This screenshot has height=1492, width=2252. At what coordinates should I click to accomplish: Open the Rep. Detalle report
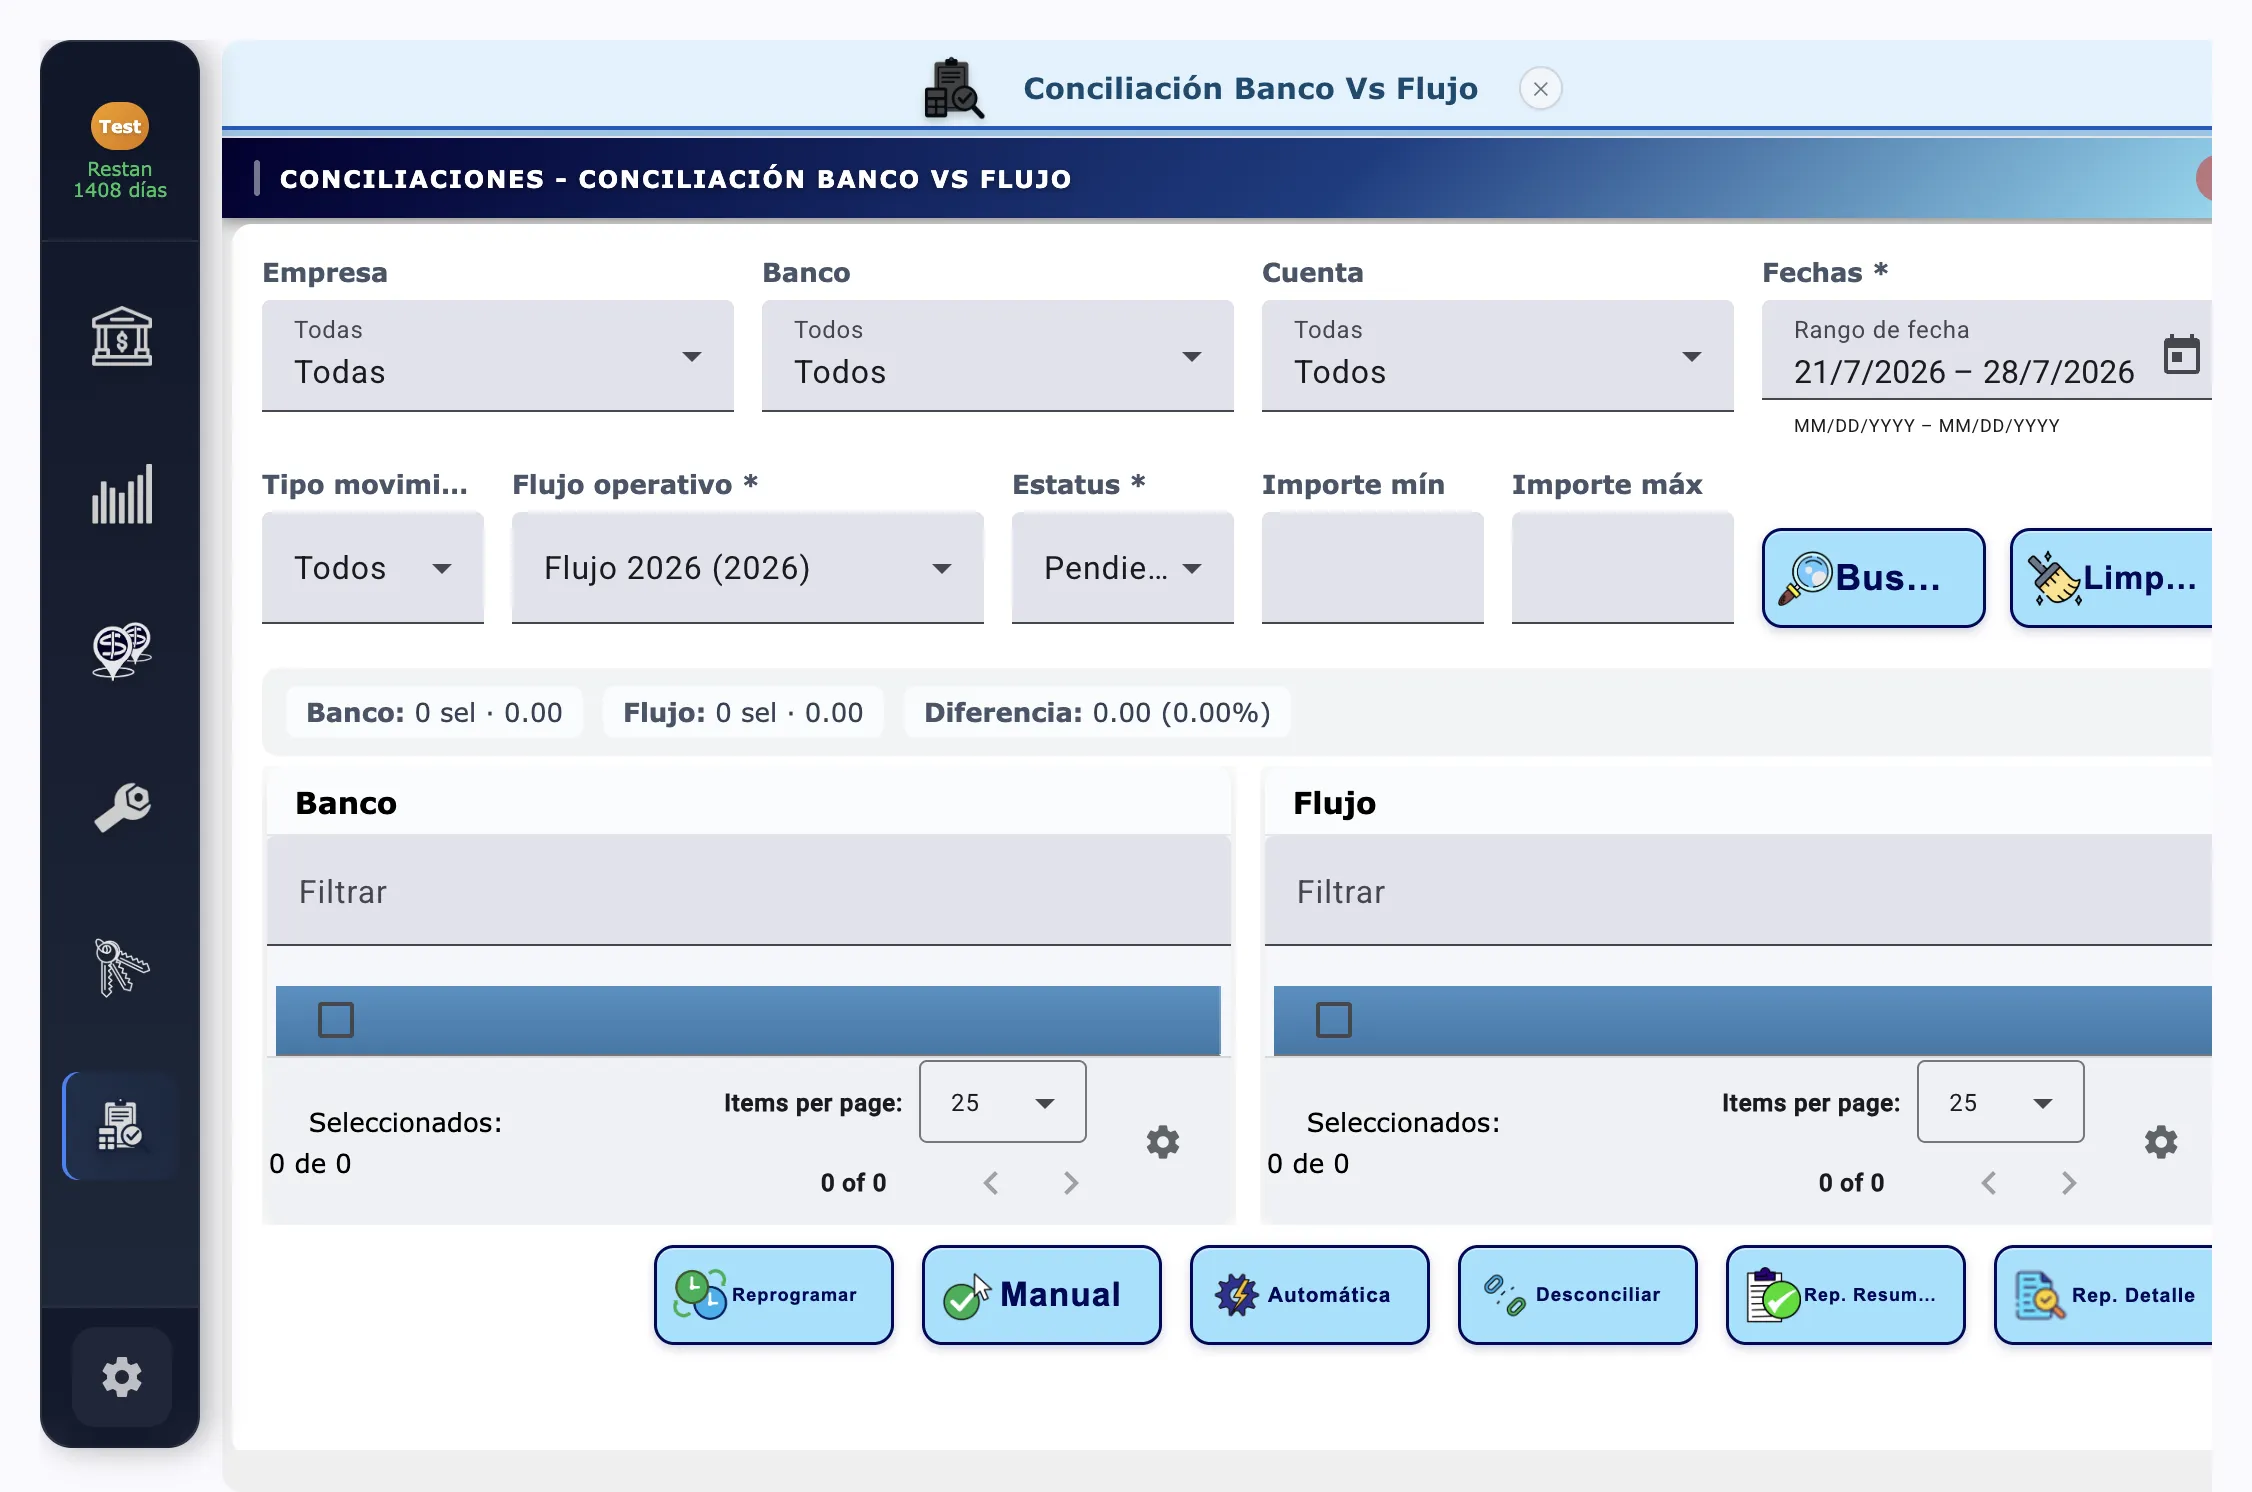point(2104,1295)
